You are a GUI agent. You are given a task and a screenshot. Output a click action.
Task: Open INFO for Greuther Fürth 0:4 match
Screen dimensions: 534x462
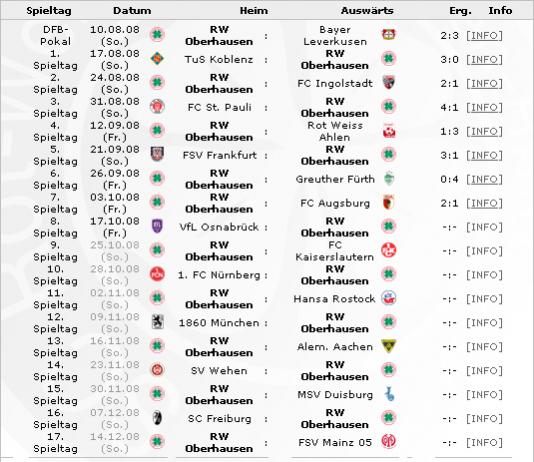pos(484,179)
